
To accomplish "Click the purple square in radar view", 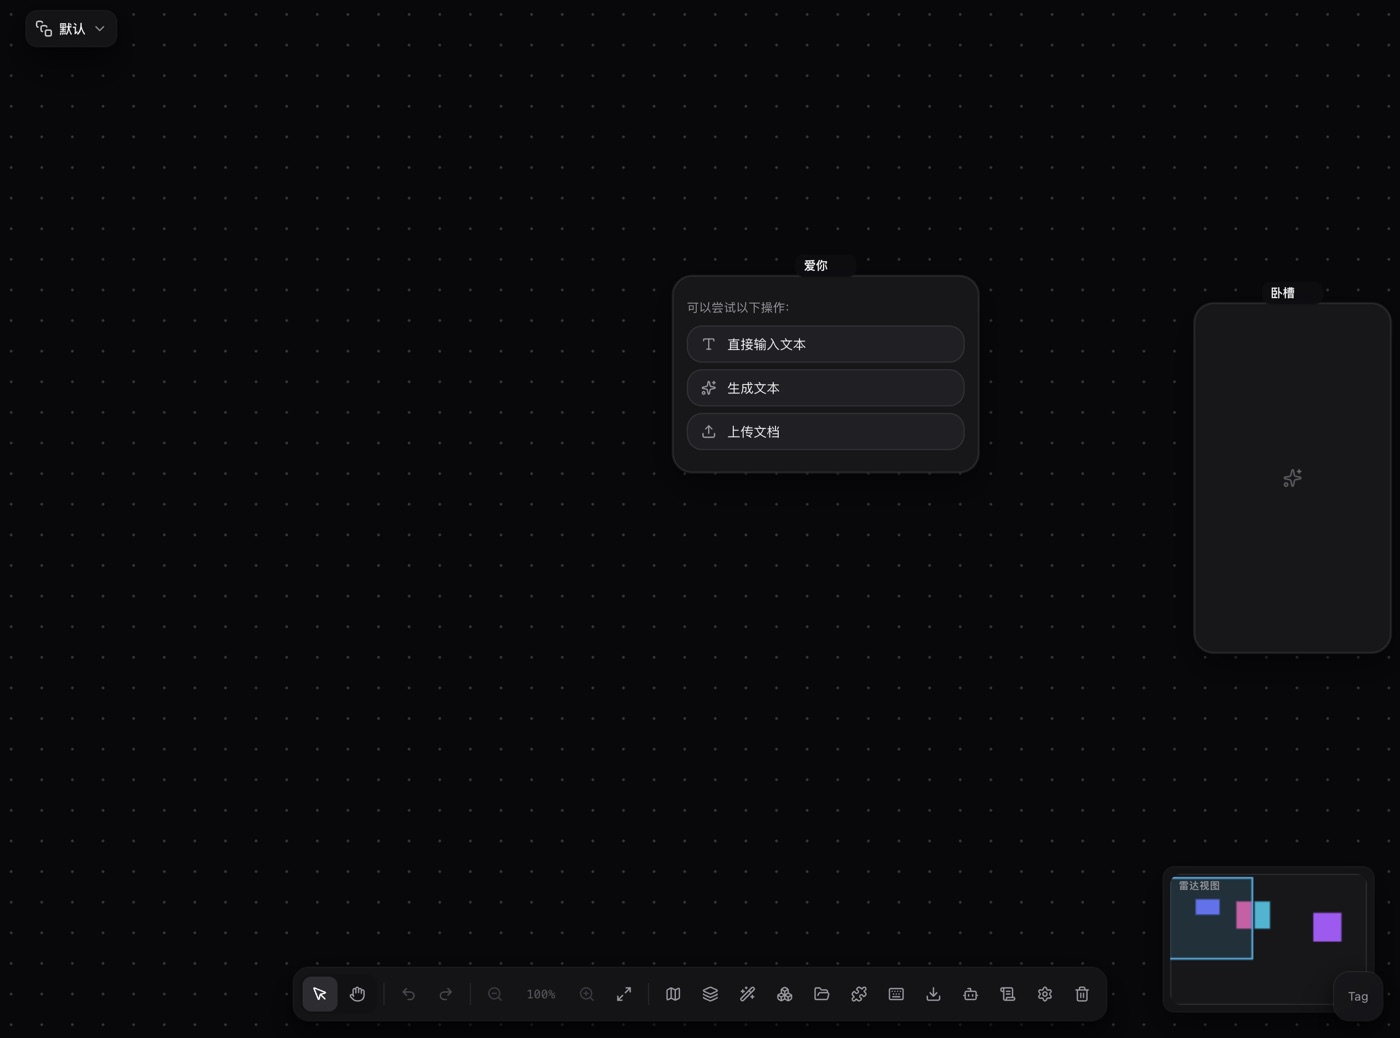I will pos(1327,927).
